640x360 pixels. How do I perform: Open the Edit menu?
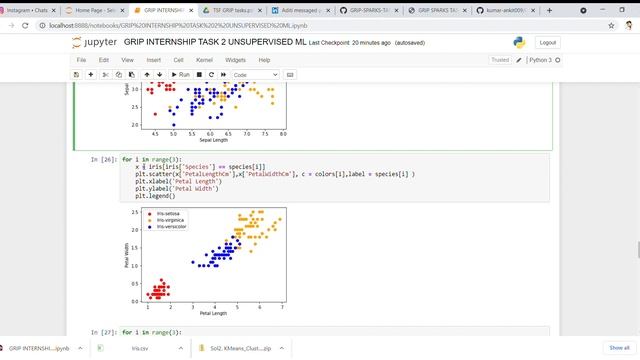click(104, 60)
